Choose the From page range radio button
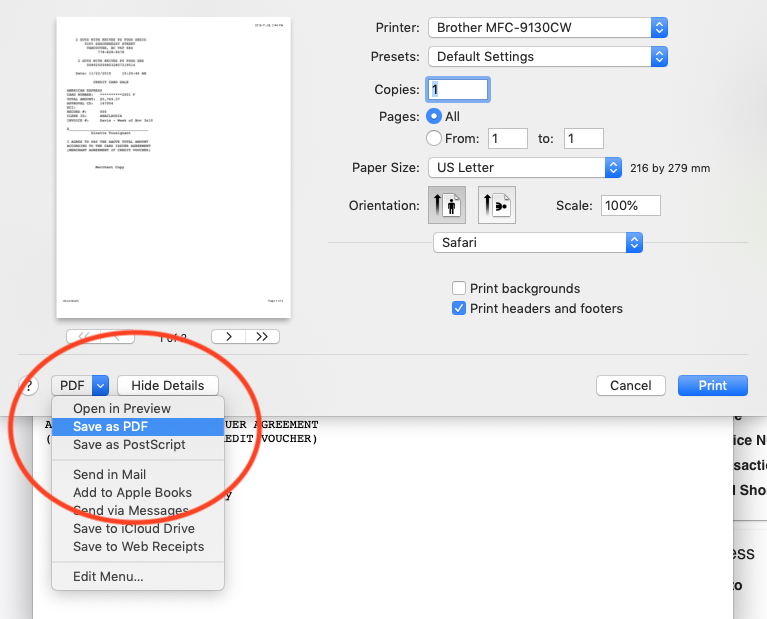767x619 pixels. [x=434, y=139]
